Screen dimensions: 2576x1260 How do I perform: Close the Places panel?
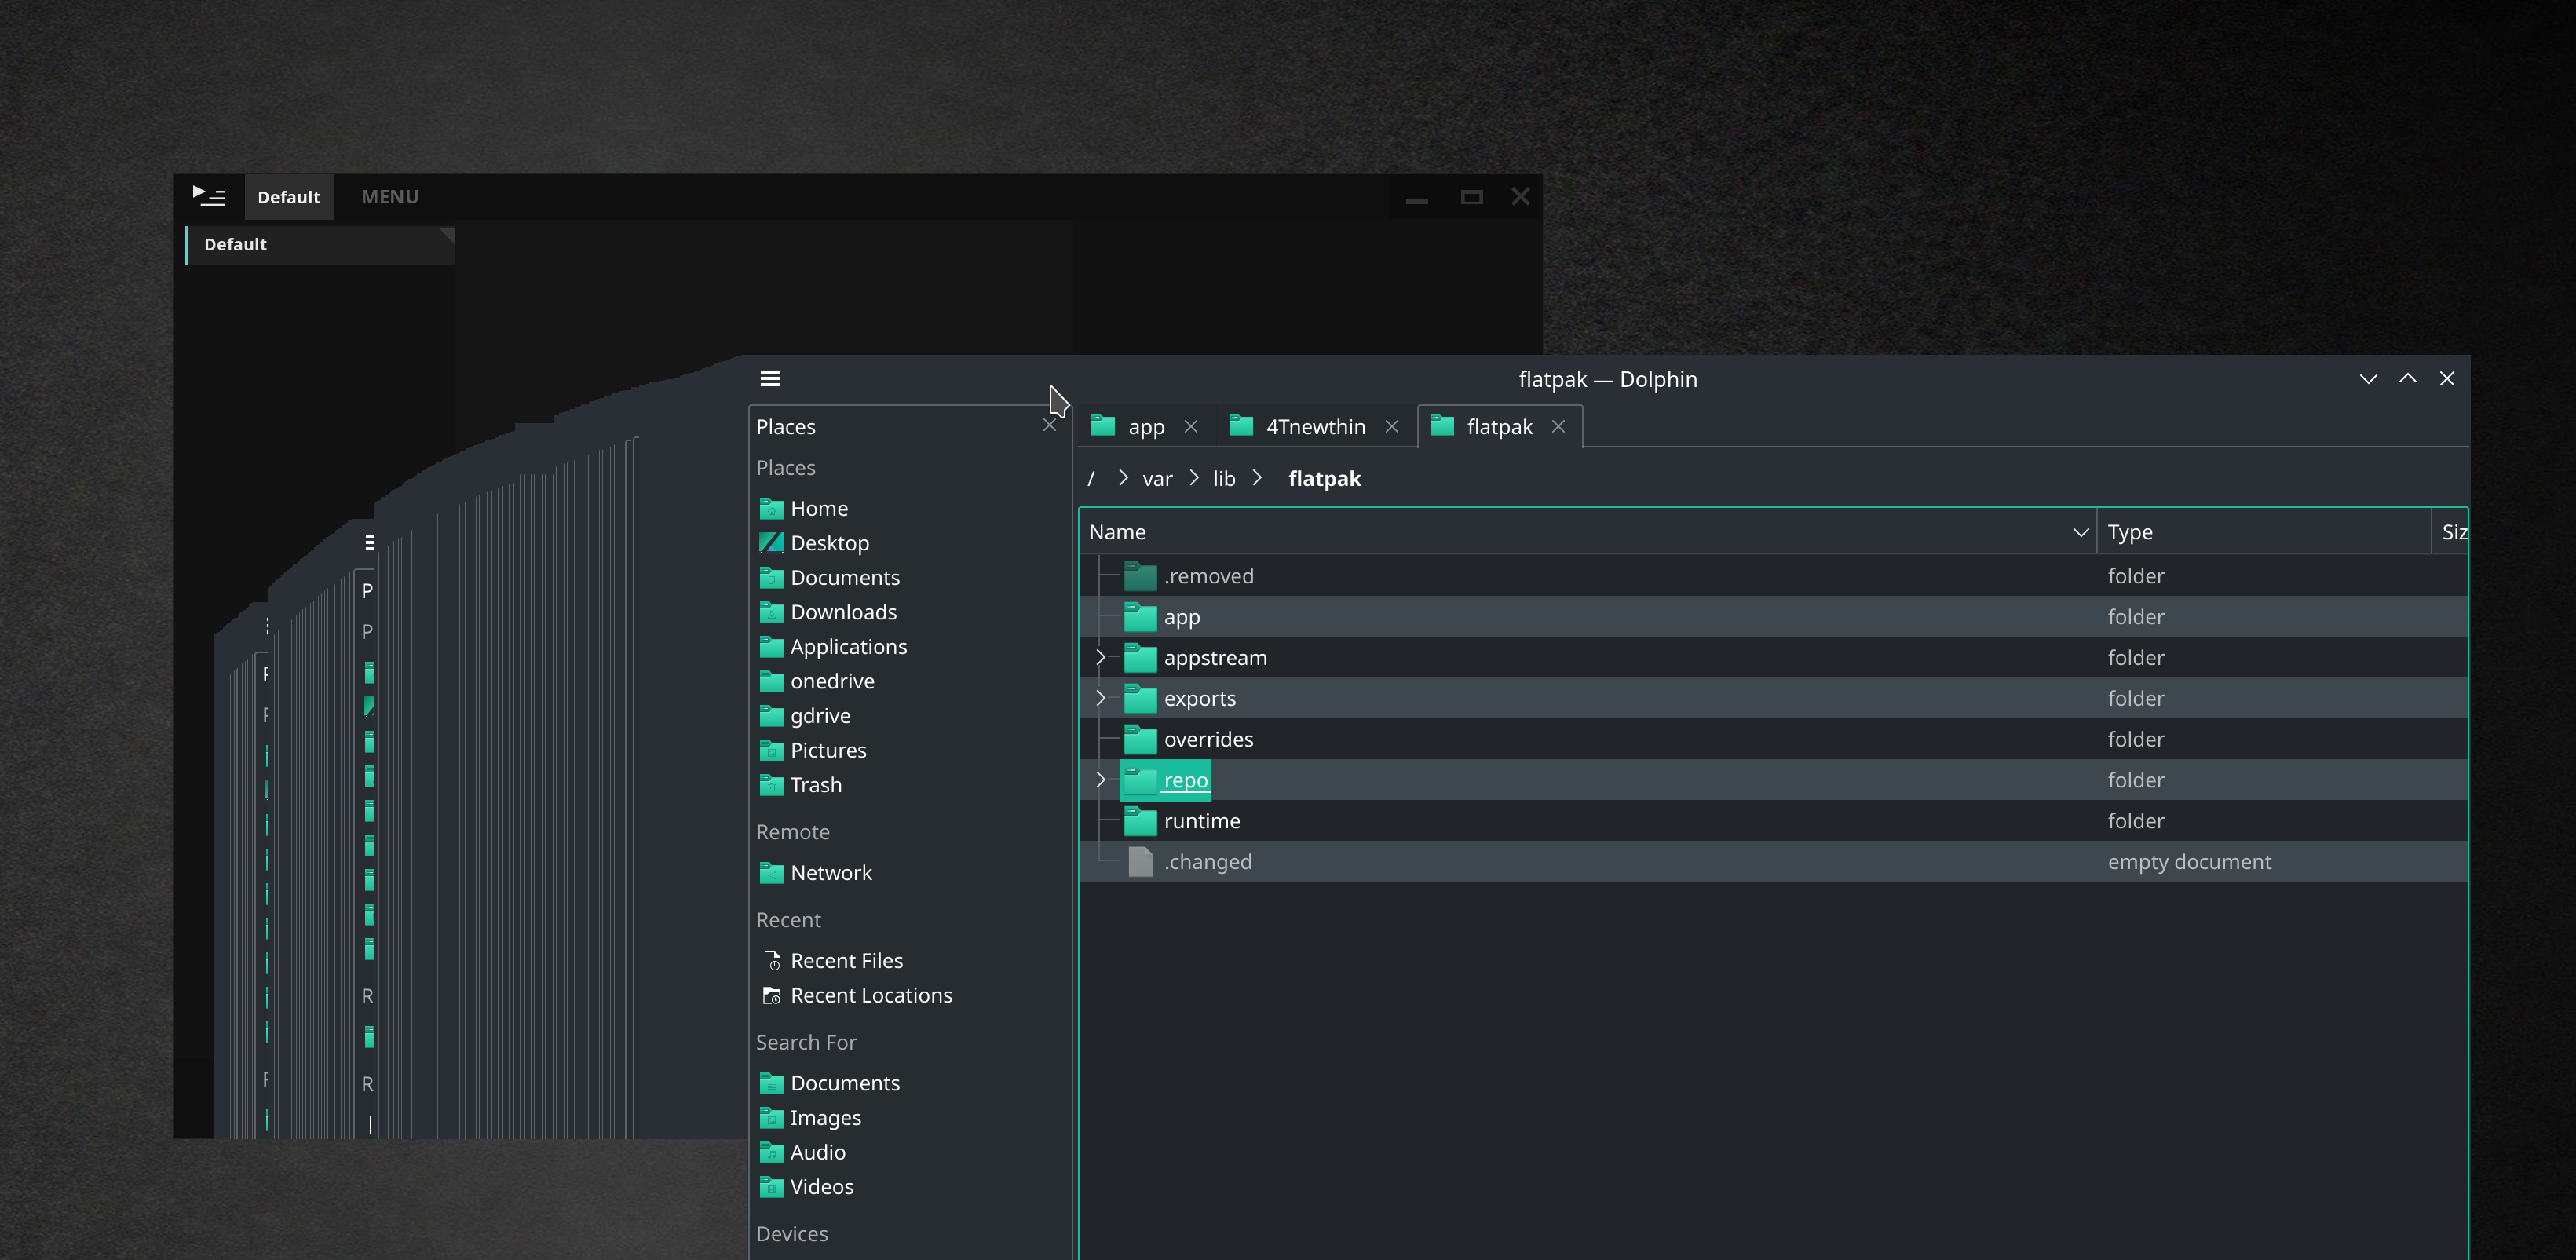point(1050,425)
